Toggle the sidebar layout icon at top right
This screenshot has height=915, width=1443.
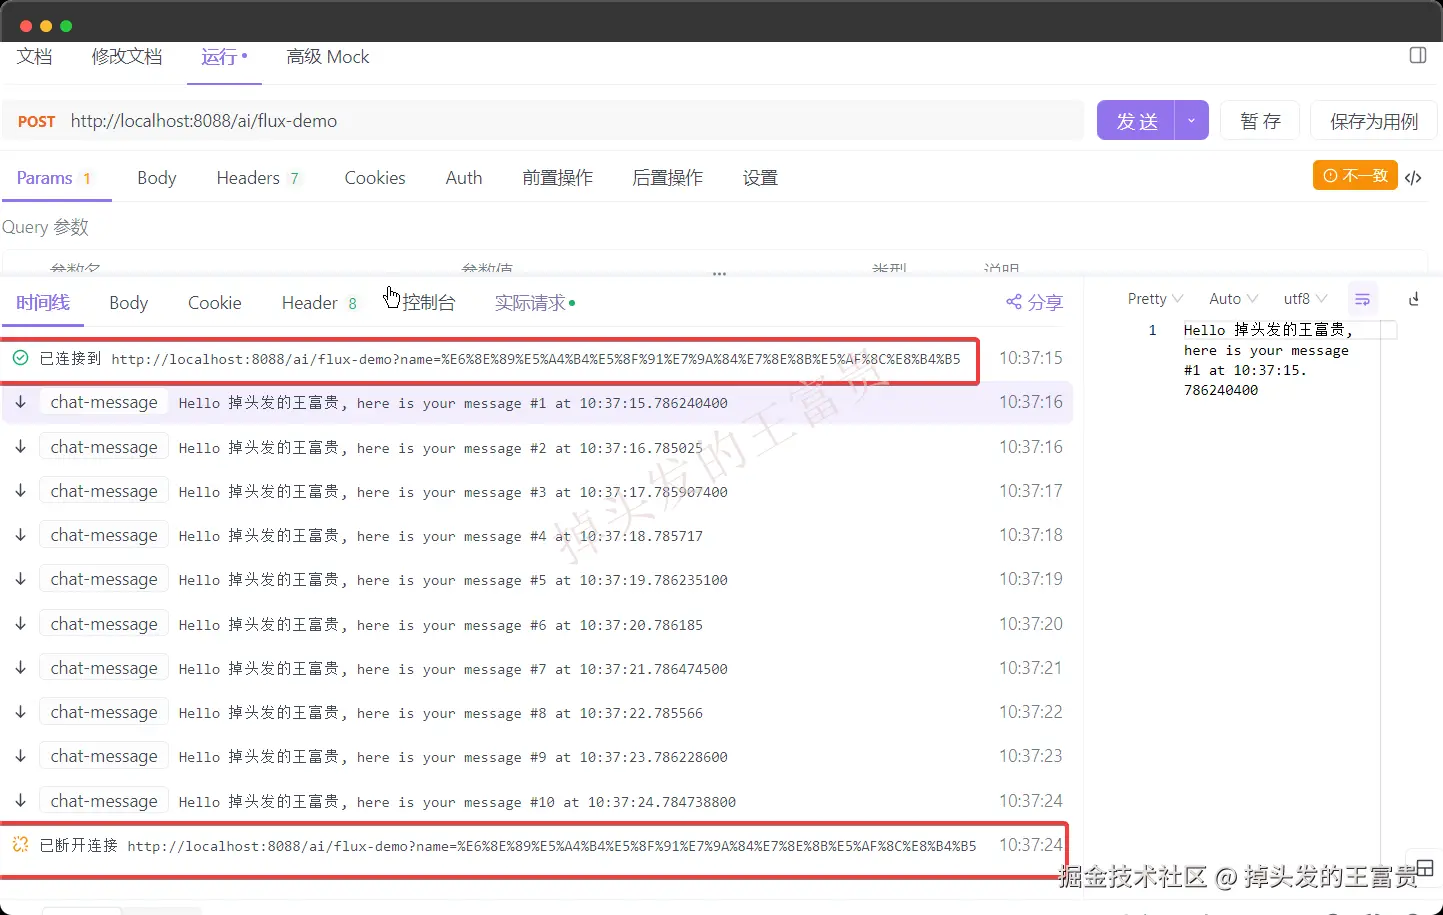point(1418,55)
